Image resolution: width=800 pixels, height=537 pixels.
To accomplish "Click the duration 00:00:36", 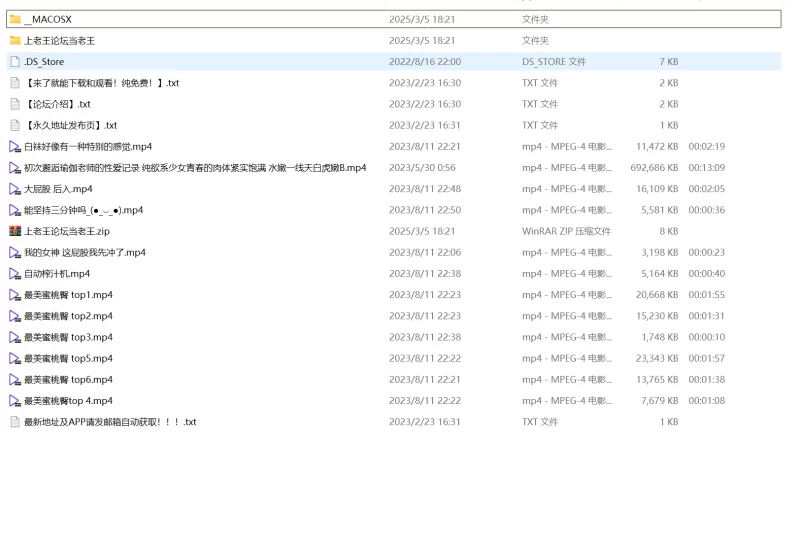I will coord(707,210).
